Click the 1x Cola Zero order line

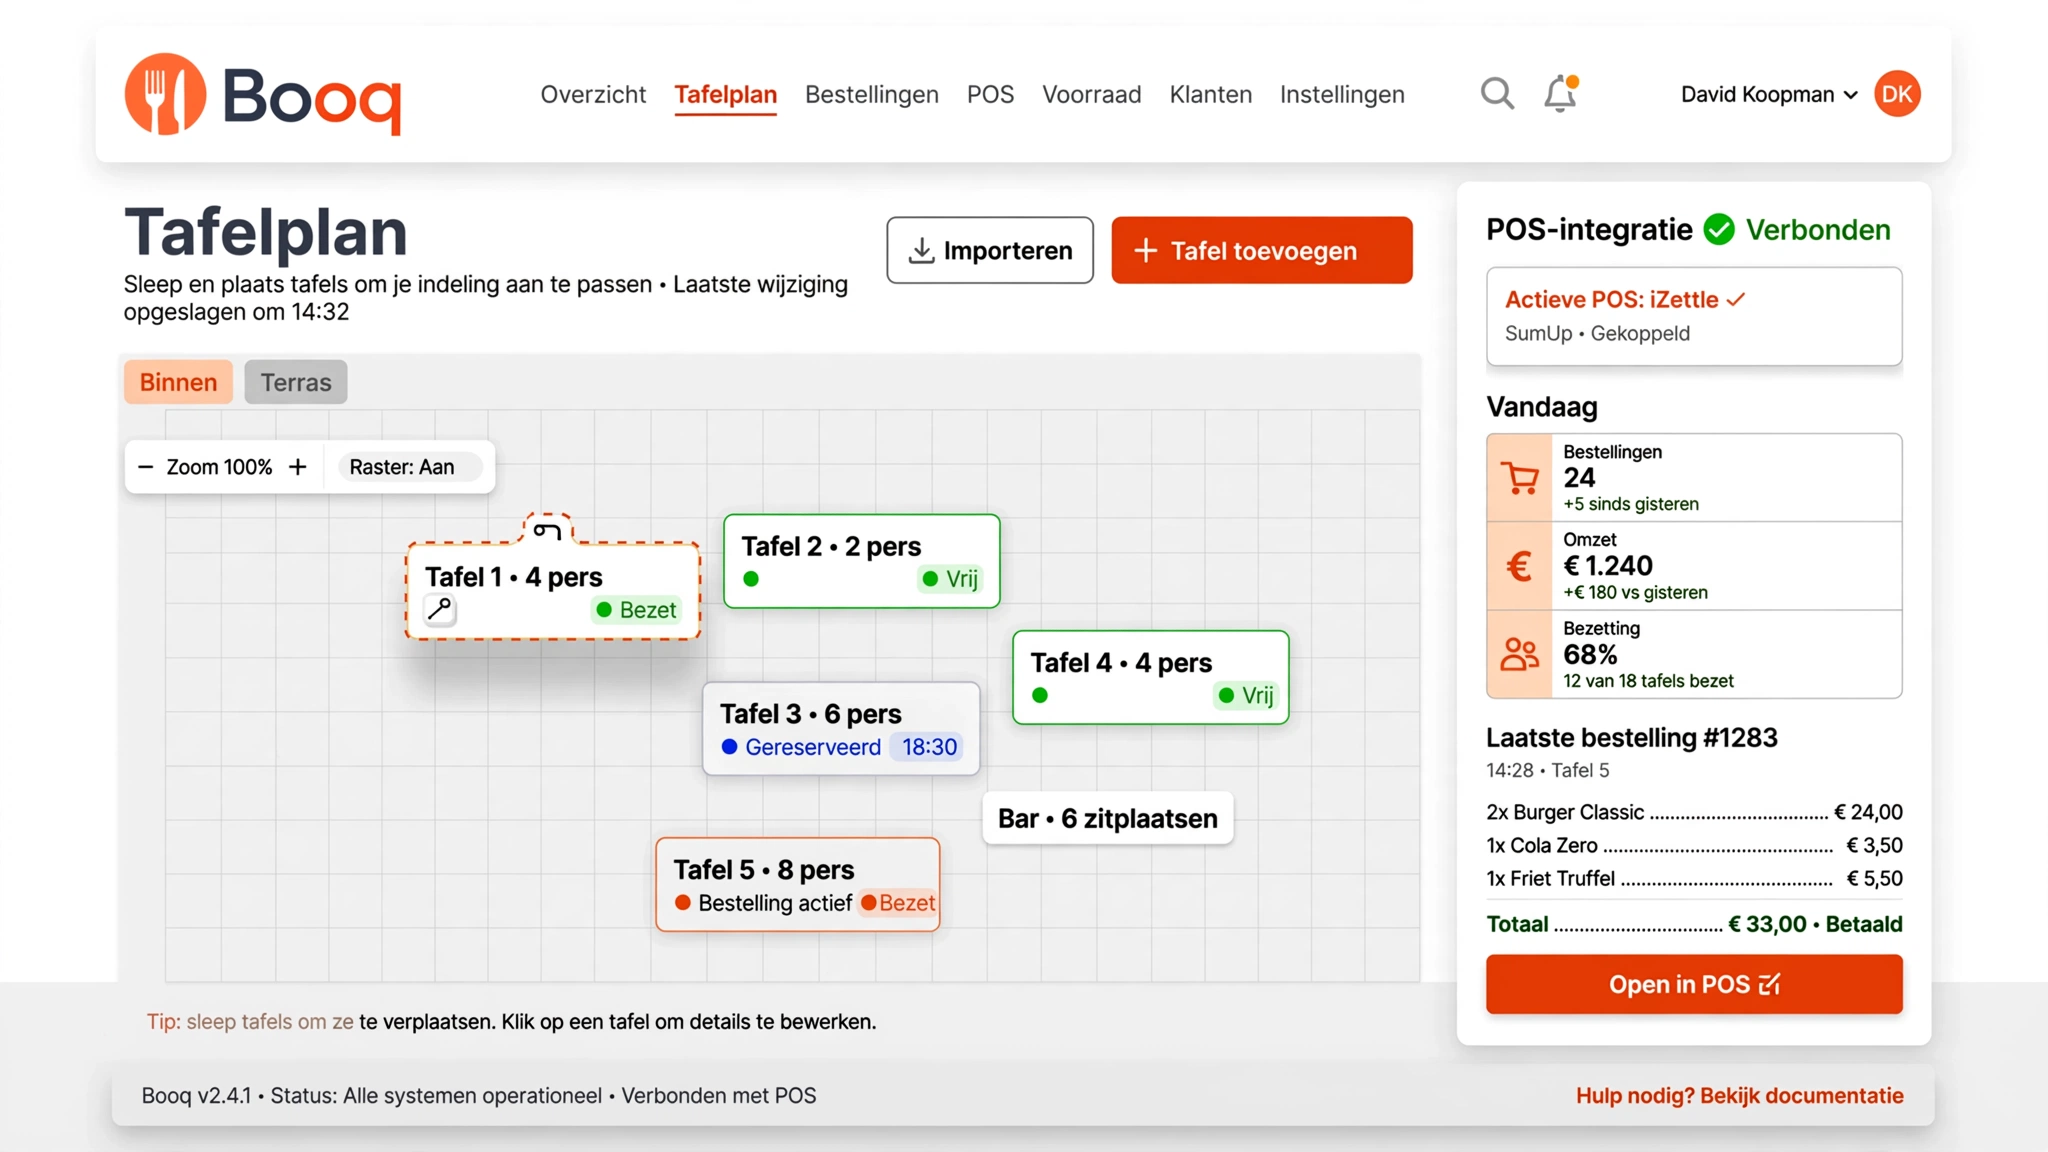click(1694, 845)
